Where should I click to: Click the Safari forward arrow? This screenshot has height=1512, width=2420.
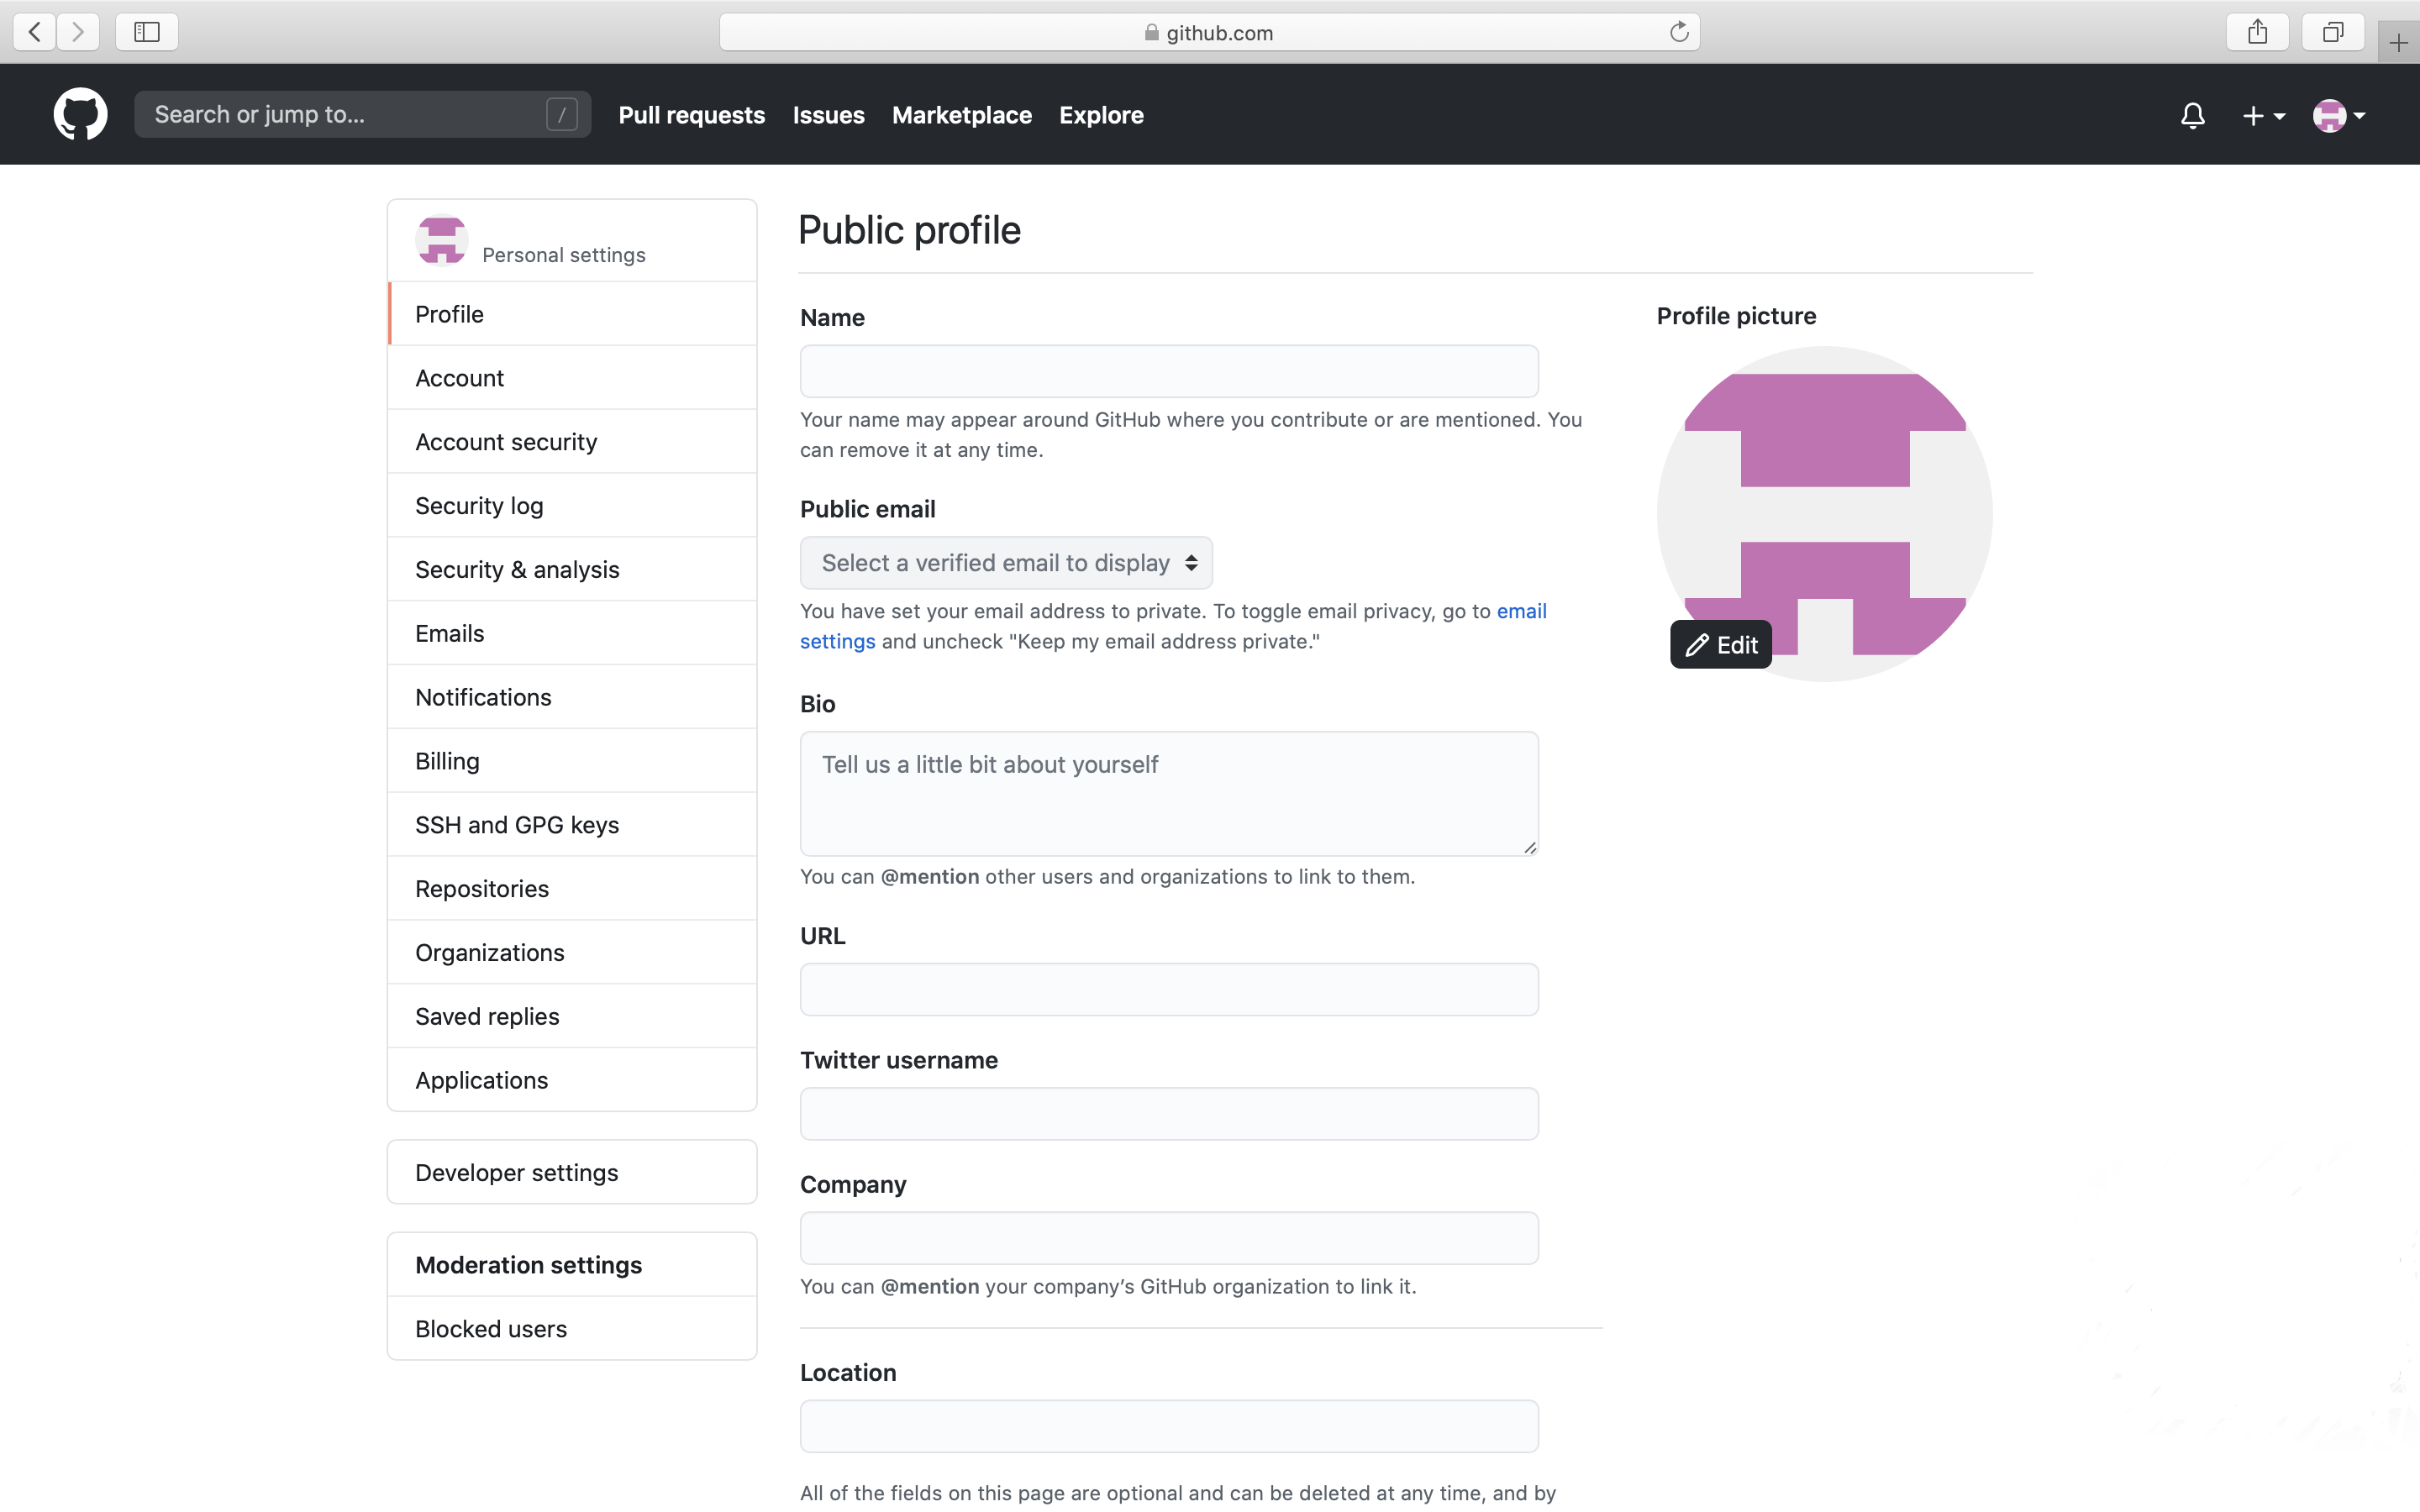click(x=78, y=32)
